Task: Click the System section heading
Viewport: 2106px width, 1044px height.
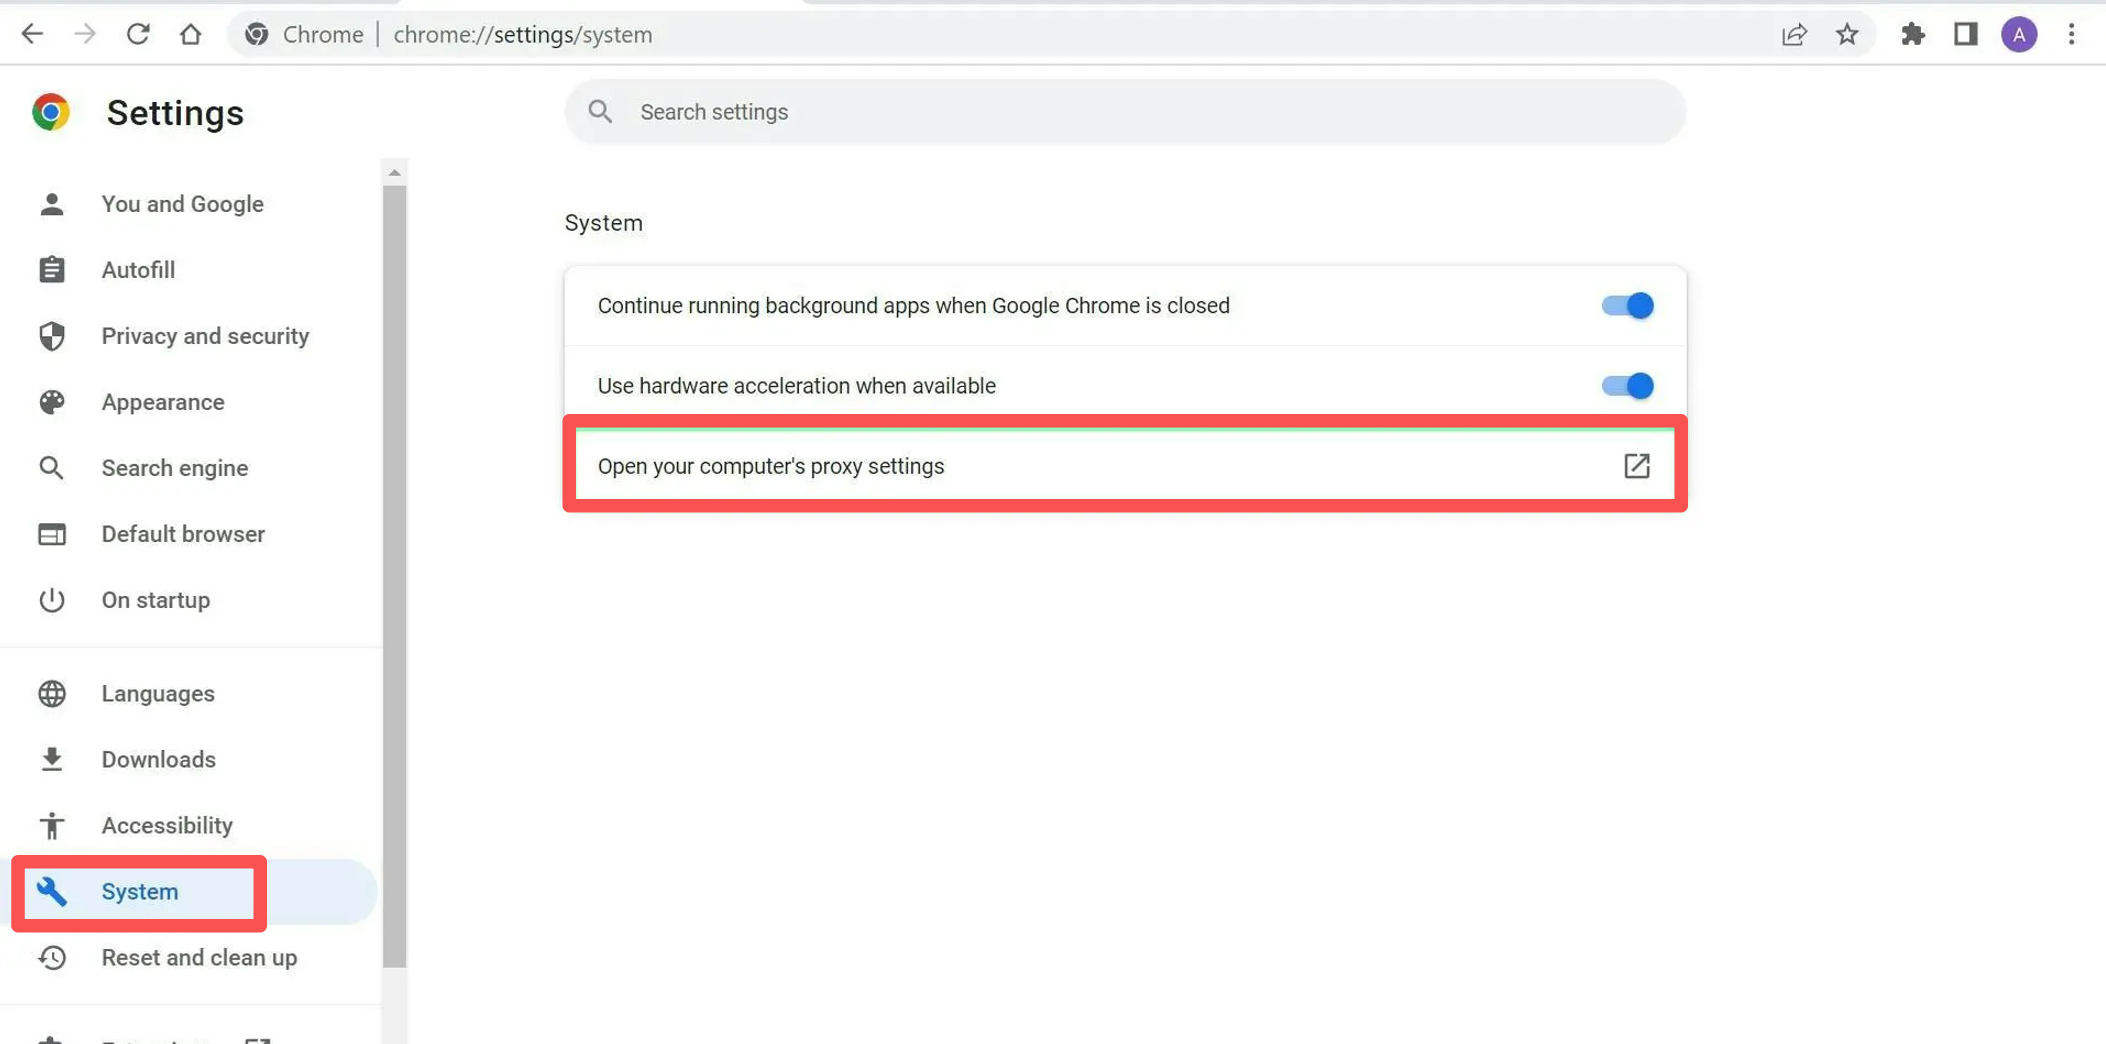Action: [603, 223]
